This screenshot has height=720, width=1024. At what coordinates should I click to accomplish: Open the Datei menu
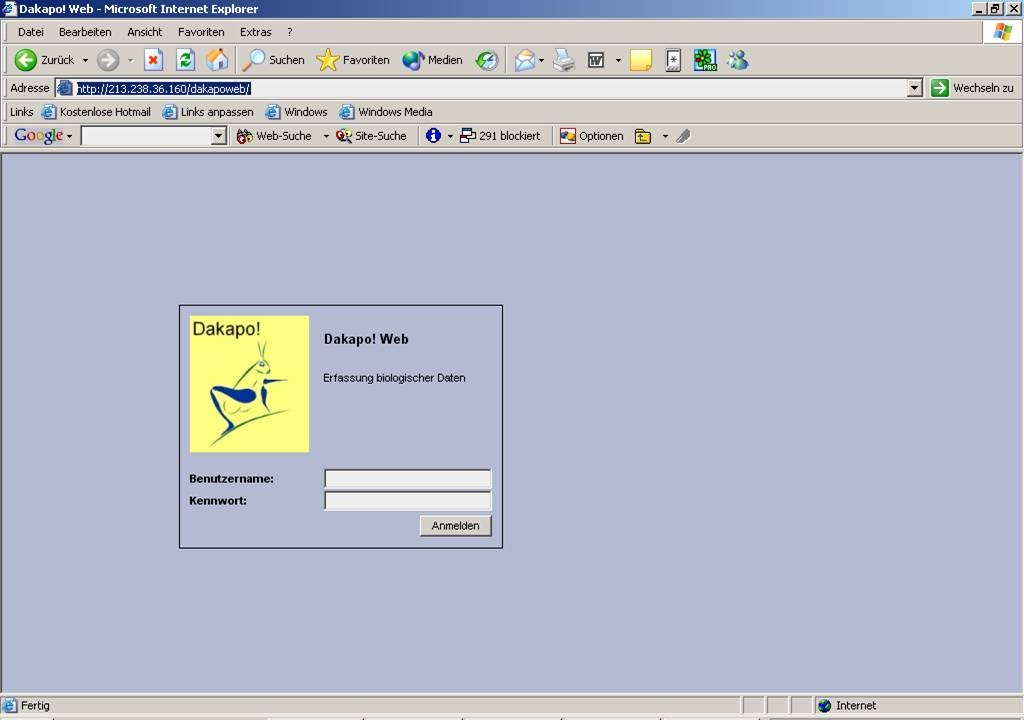[x=31, y=32]
